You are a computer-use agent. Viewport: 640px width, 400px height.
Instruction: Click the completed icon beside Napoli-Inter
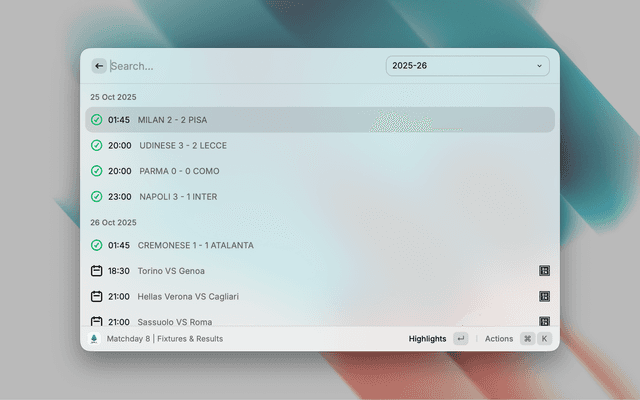point(96,197)
